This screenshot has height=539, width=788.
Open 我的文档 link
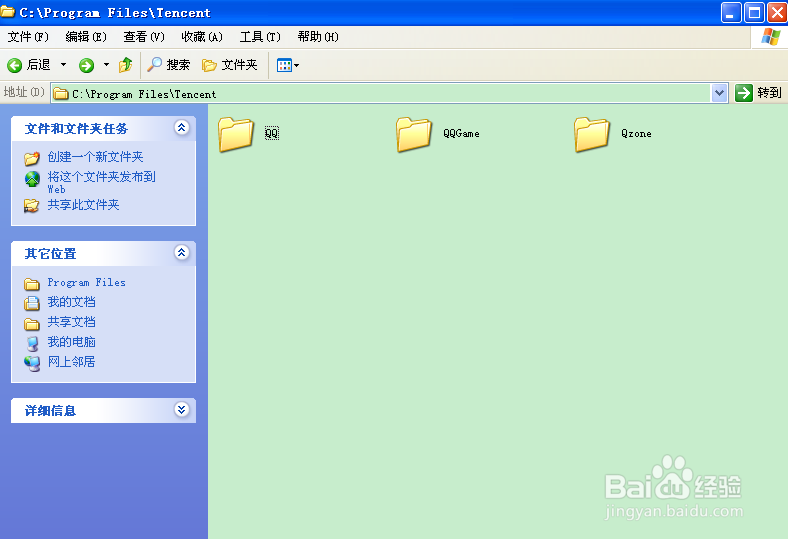(x=71, y=302)
